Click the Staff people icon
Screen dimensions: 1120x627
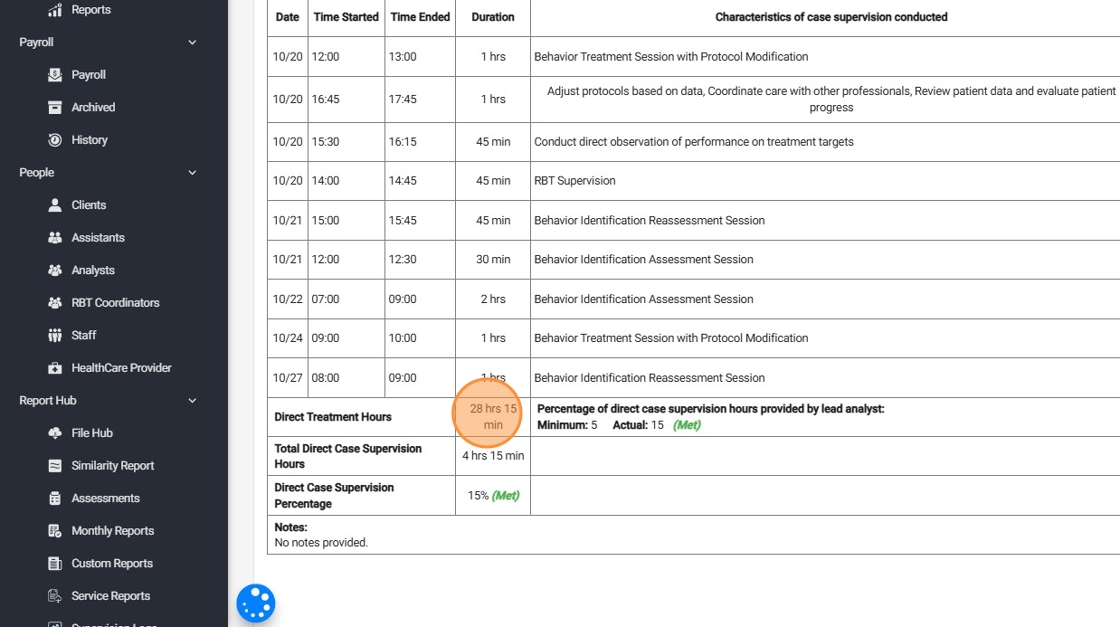[x=55, y=335]
